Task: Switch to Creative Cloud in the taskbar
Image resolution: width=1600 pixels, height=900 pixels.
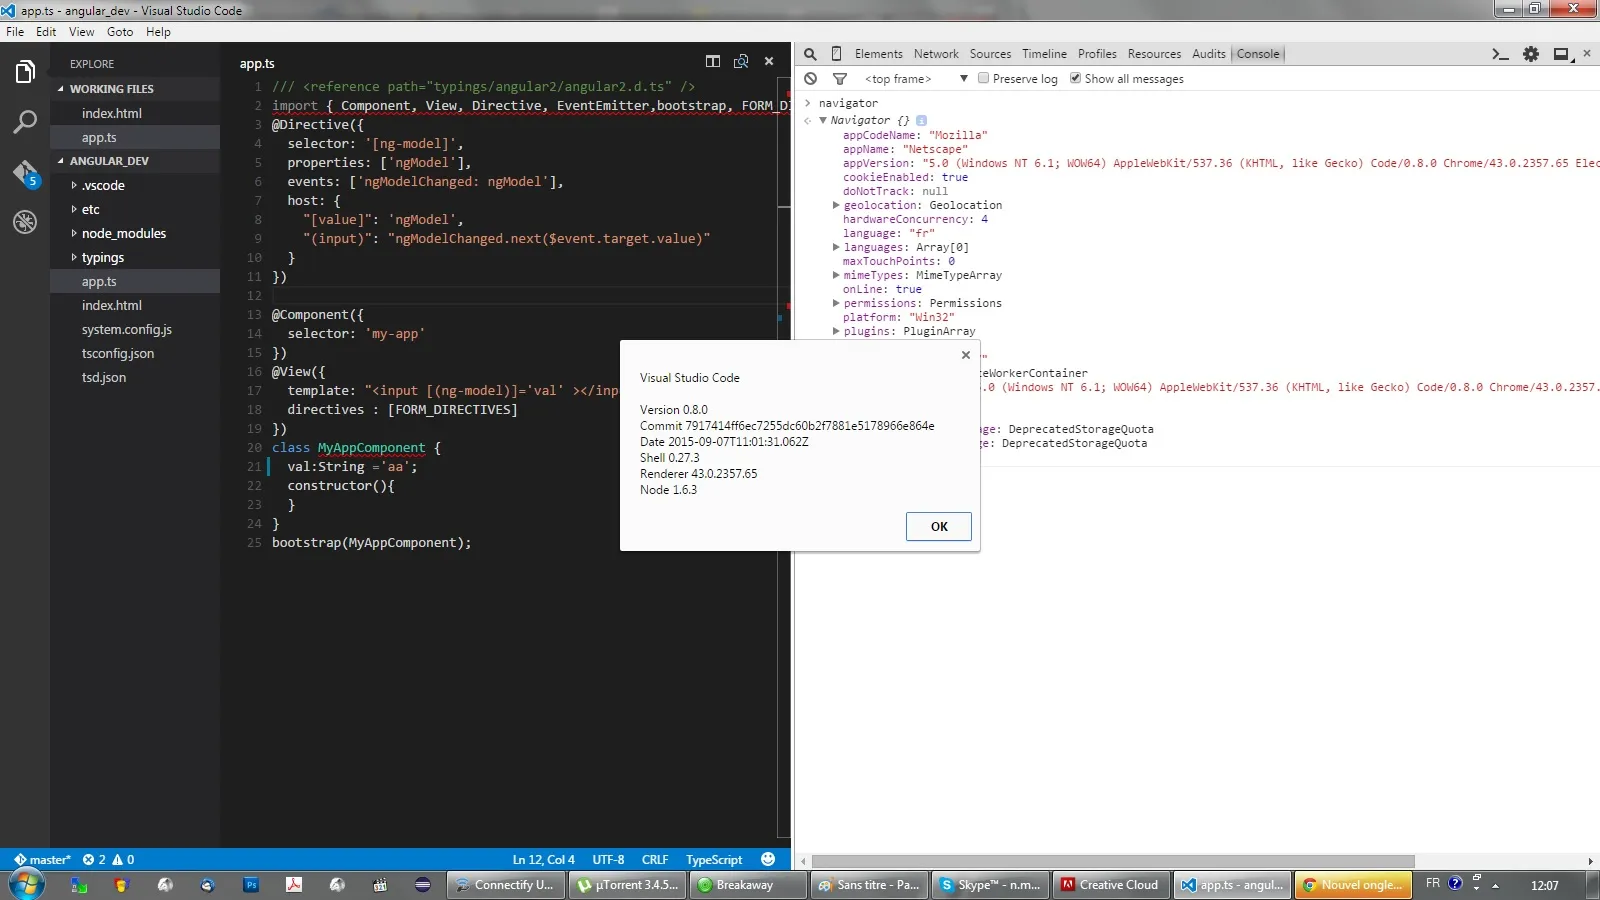Action: coord(1112,885)
